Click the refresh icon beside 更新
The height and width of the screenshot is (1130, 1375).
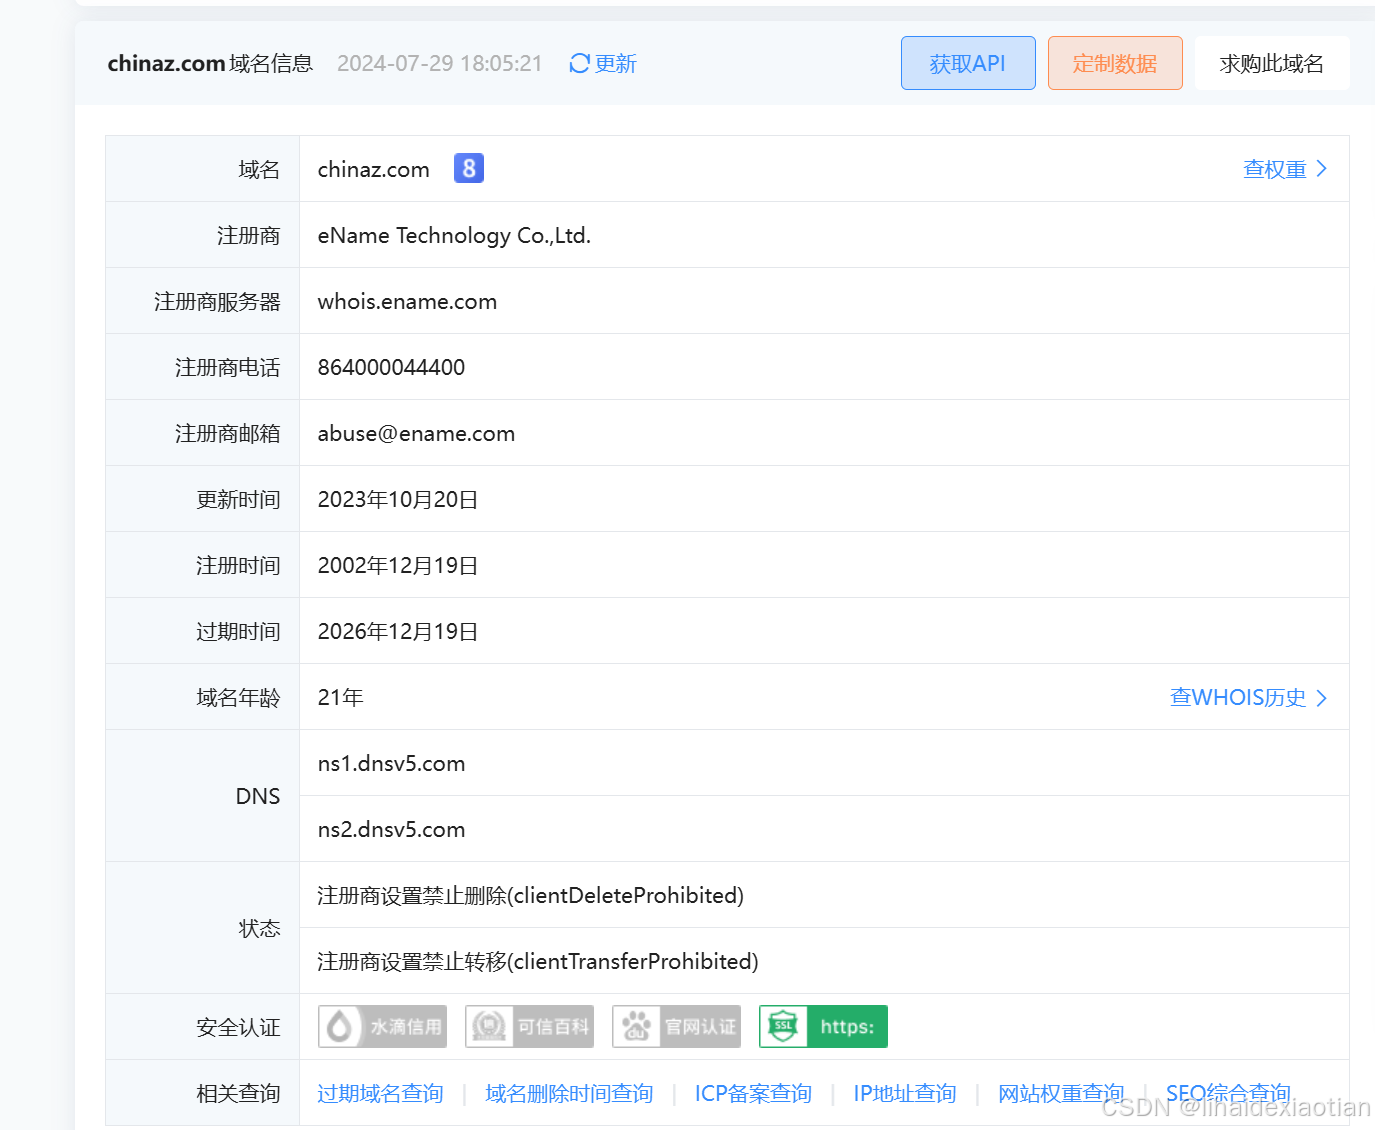pyautogui.click(x=579, y=64)
